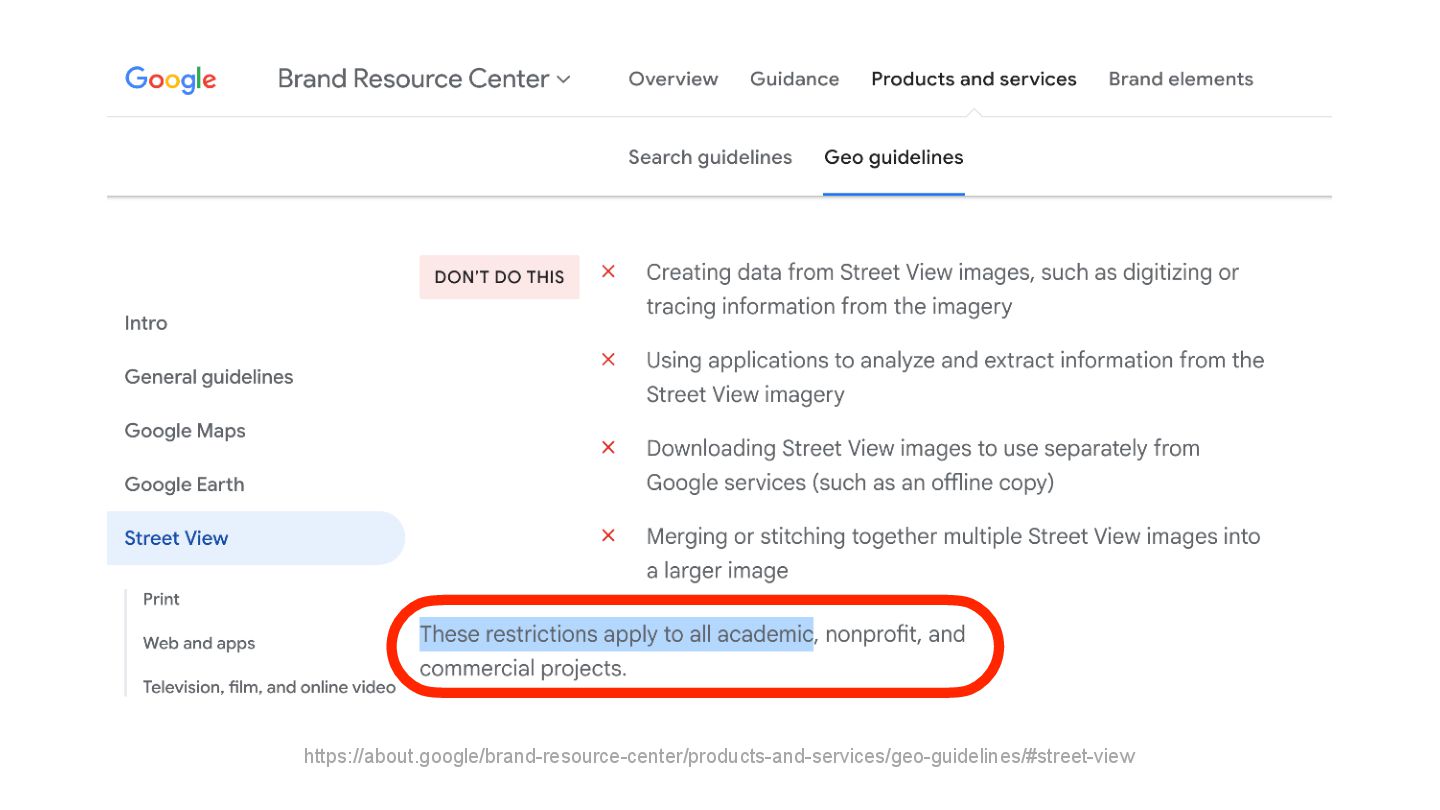Switch to the Search guidelines tab
1440x810 pixels.
point(709,157)
